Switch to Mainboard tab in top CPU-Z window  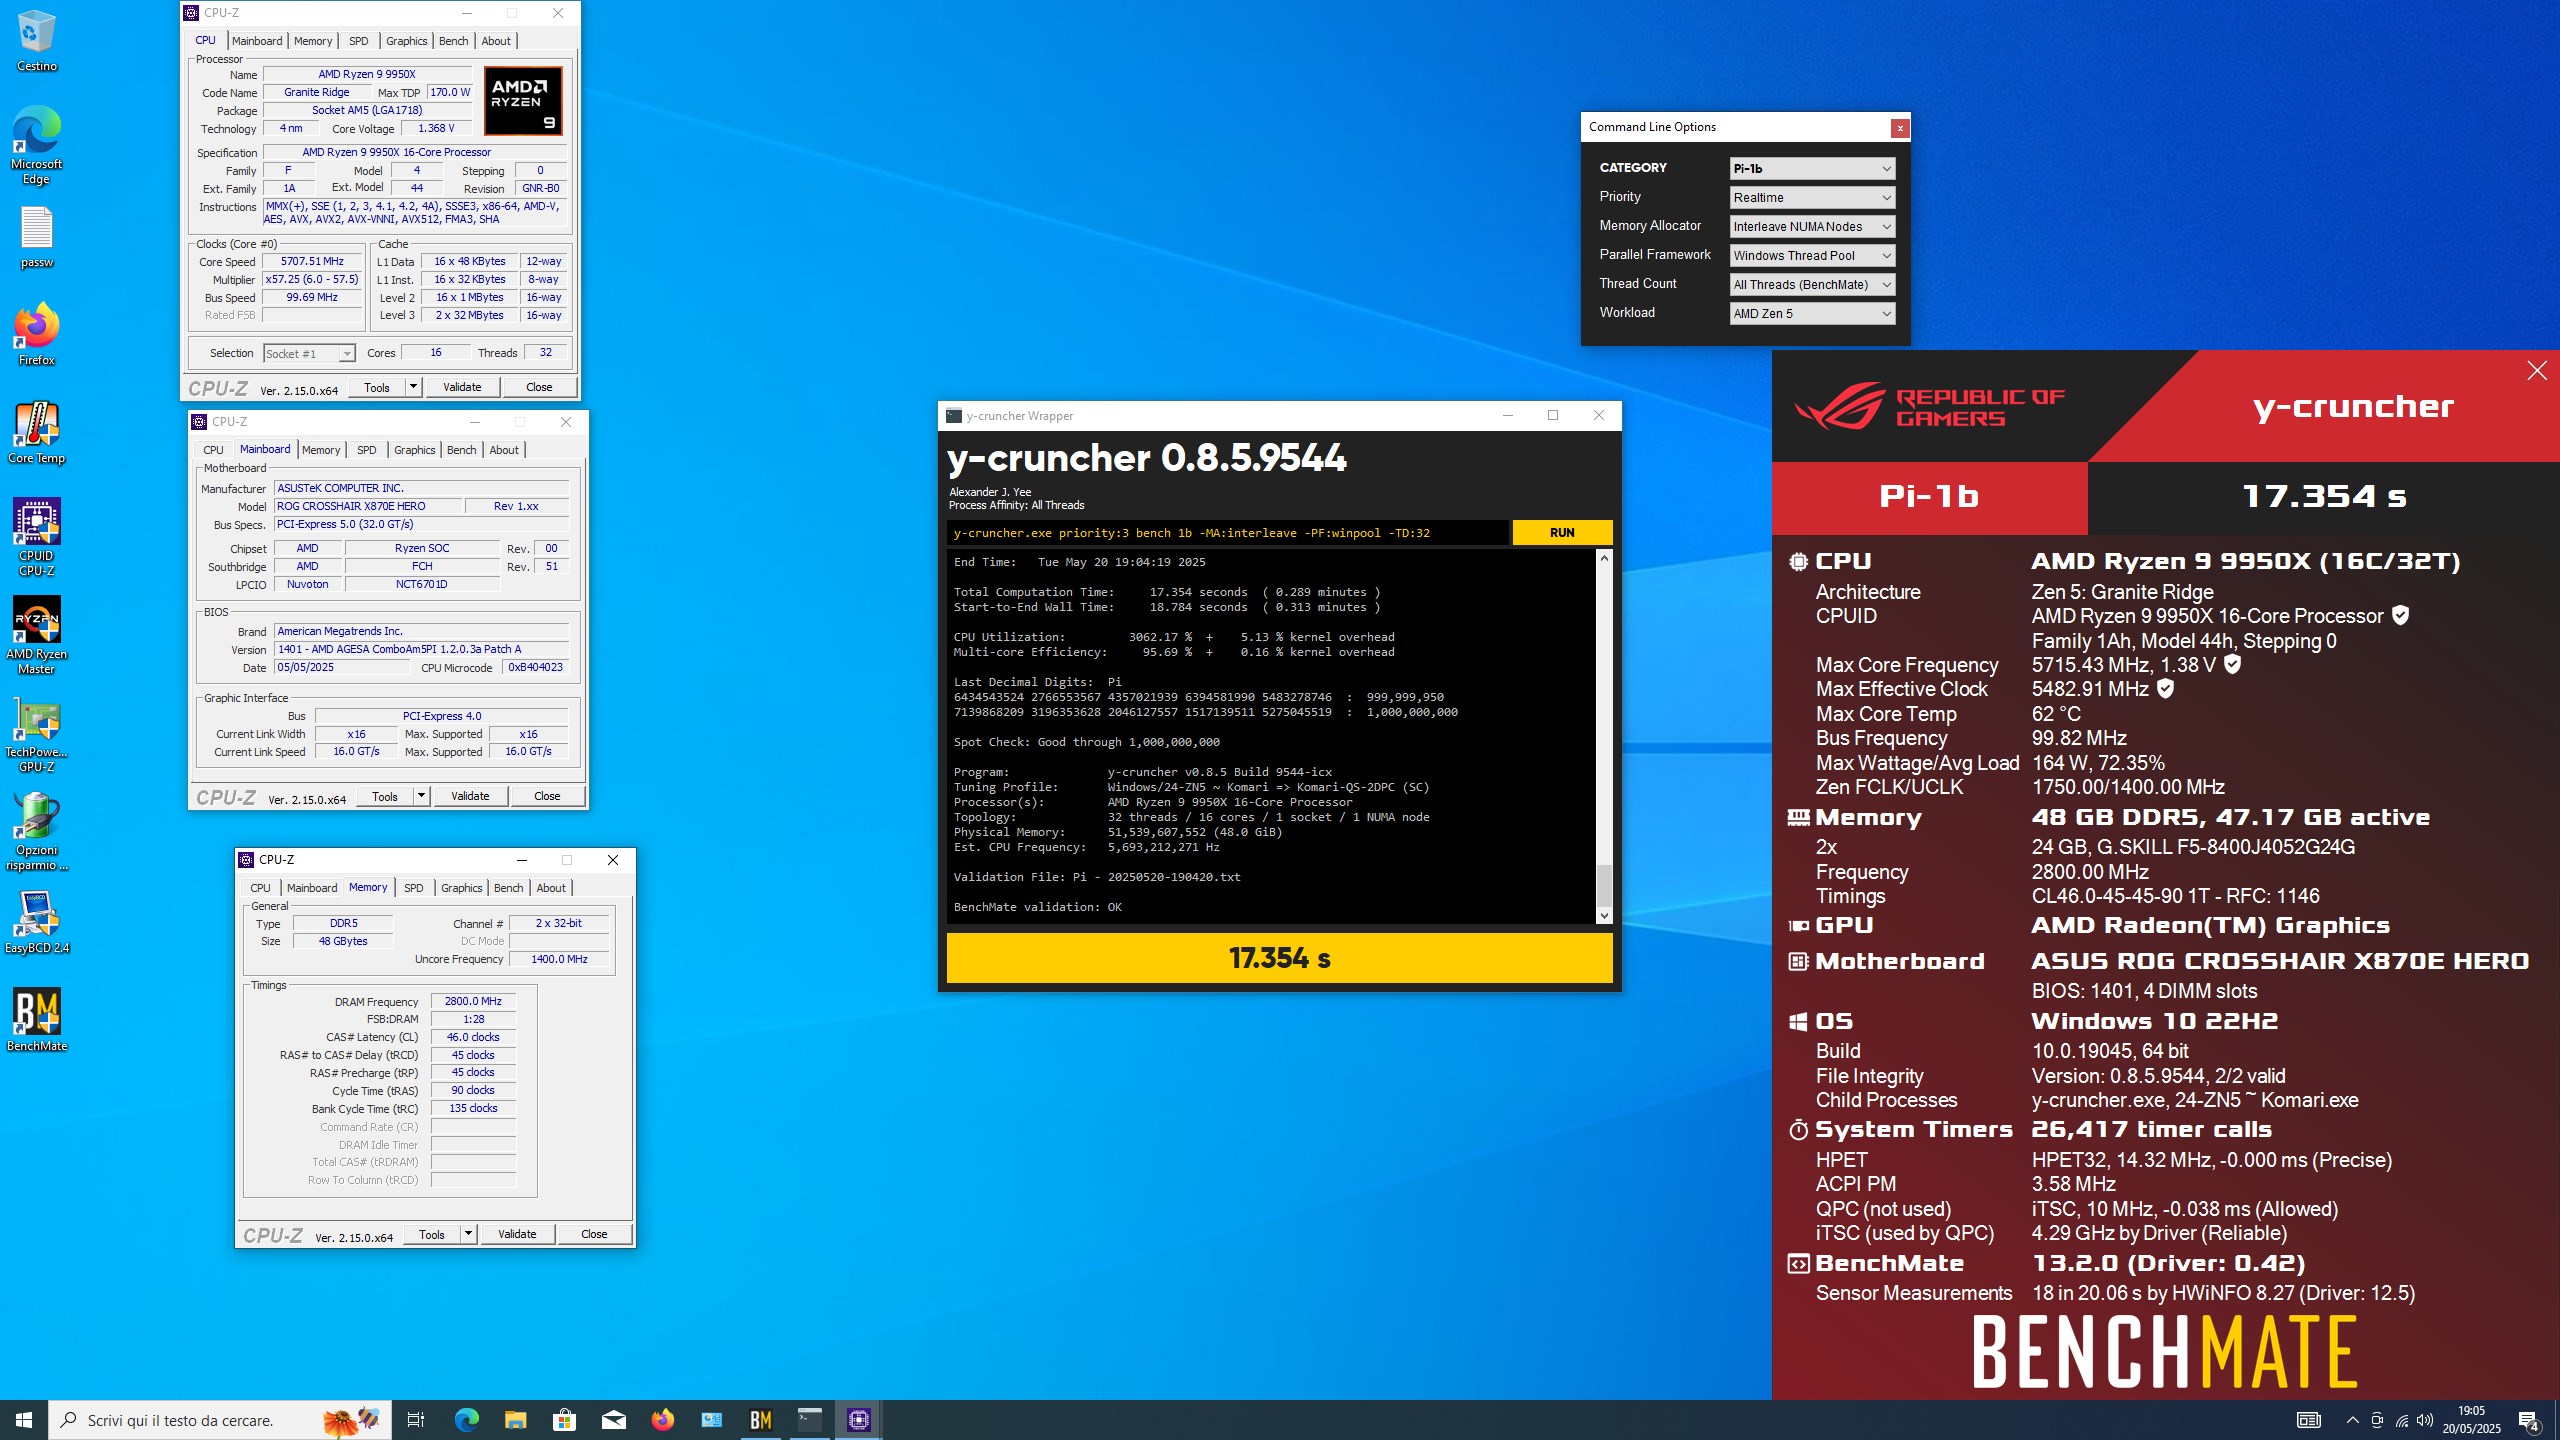pyautogui.click(x=257, y=41)
